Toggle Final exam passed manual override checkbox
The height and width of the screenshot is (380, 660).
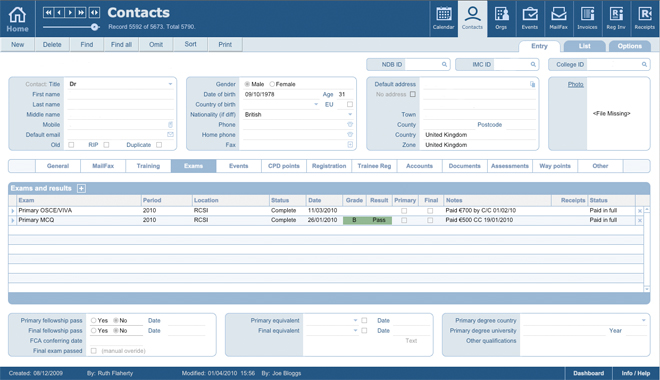[x=93, y=351]
